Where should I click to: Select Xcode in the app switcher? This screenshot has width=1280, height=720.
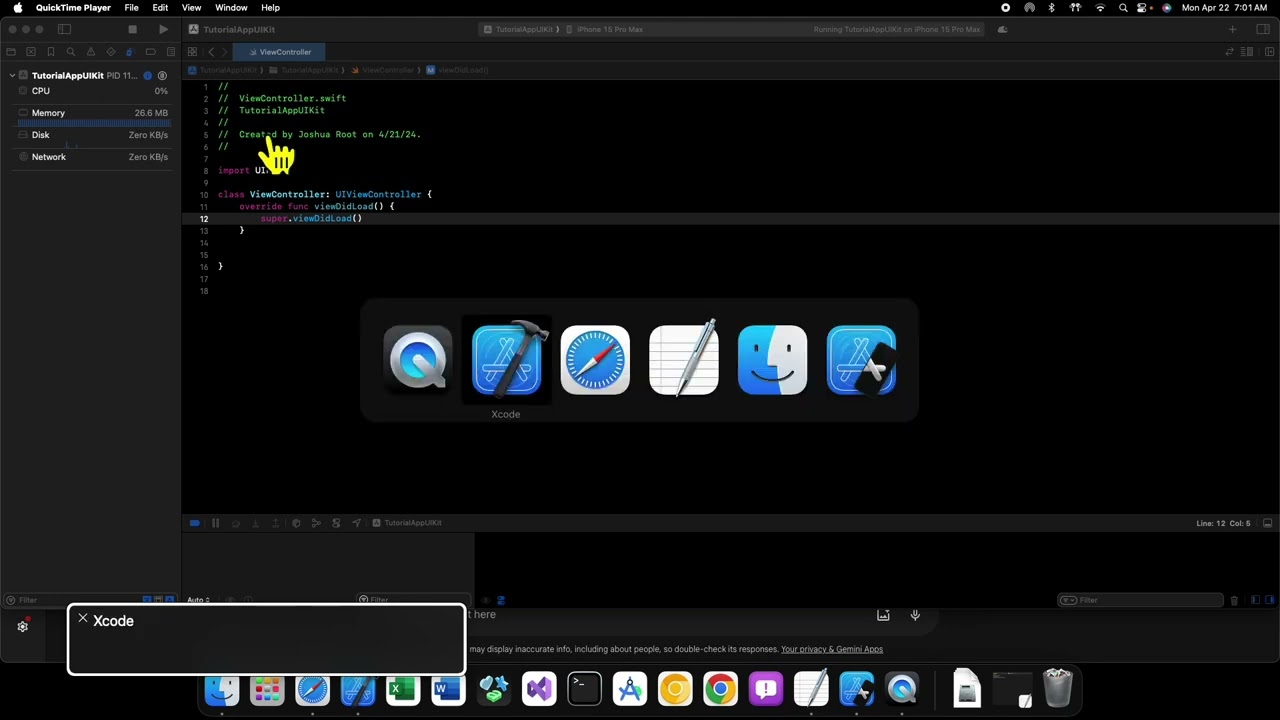[506, 359]
